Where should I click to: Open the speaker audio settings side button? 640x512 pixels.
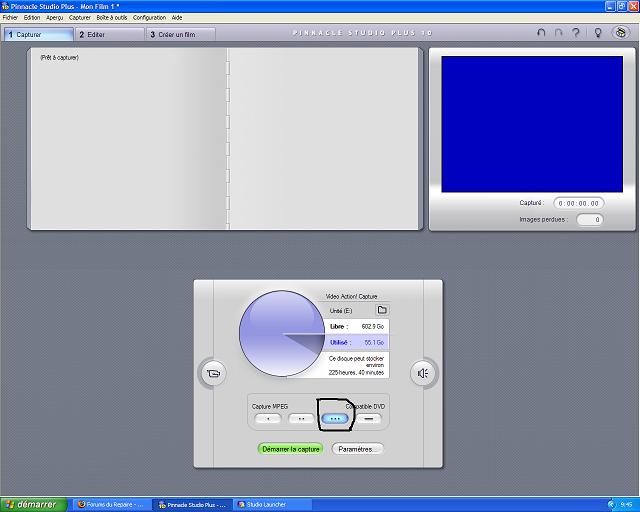pyautogui.click(x=422, y=373)
